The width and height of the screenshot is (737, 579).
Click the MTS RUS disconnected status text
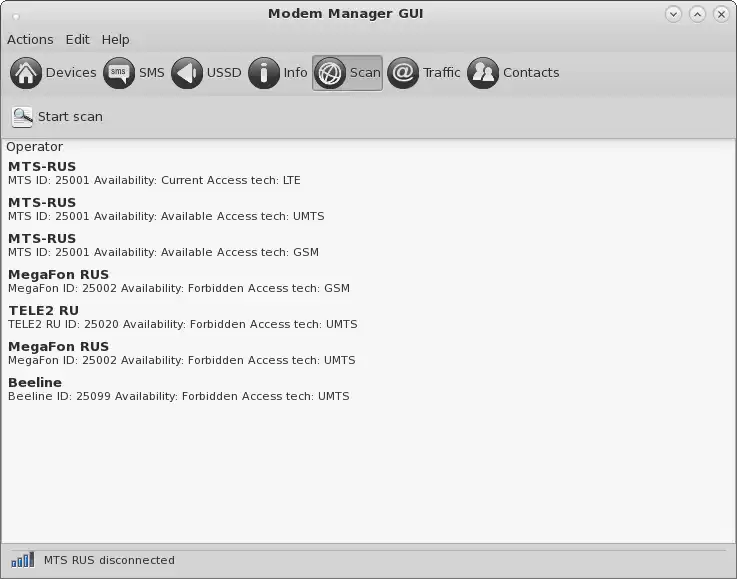[109, 560]
